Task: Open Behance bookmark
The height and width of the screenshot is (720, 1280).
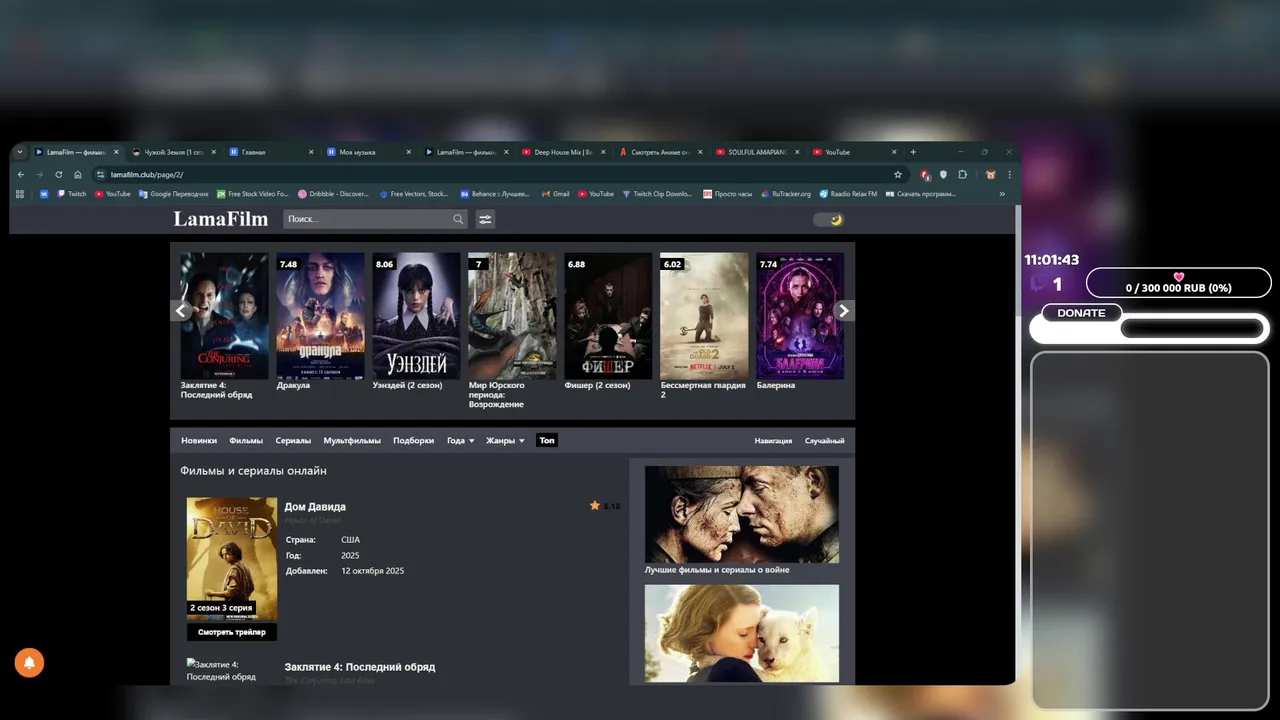Action: [495, 194]
